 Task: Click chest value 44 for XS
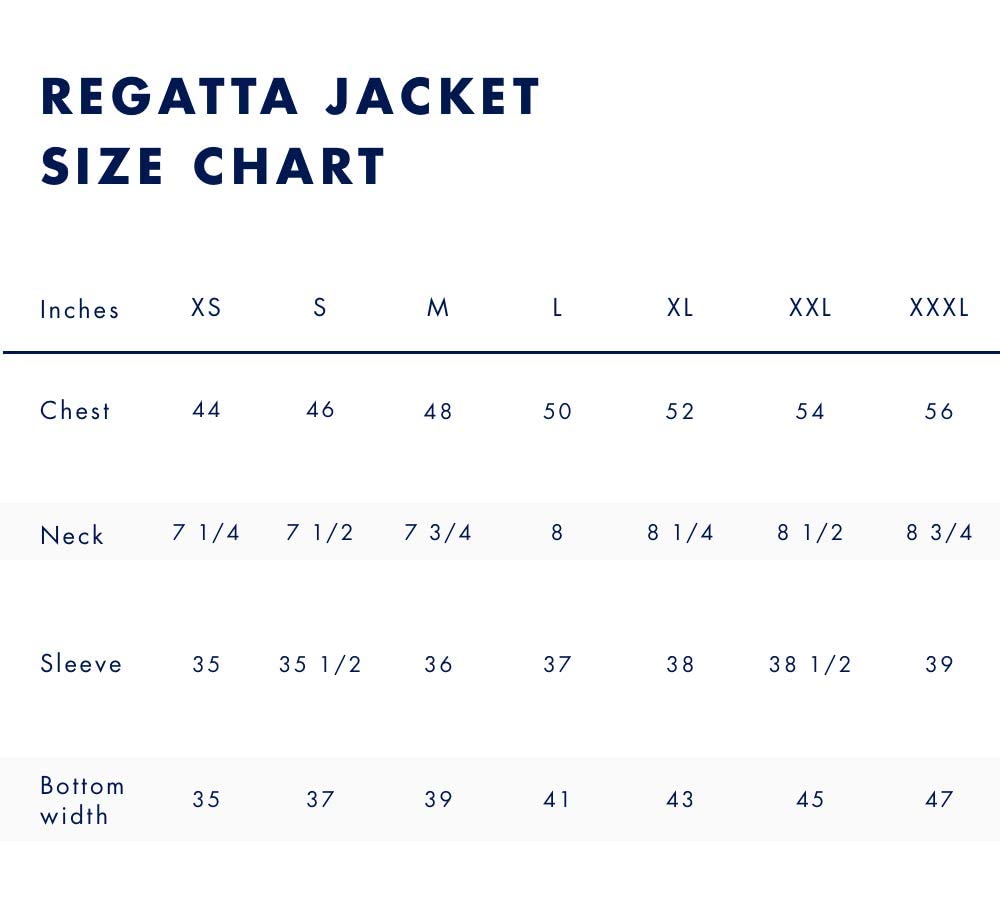coord(206,410)
